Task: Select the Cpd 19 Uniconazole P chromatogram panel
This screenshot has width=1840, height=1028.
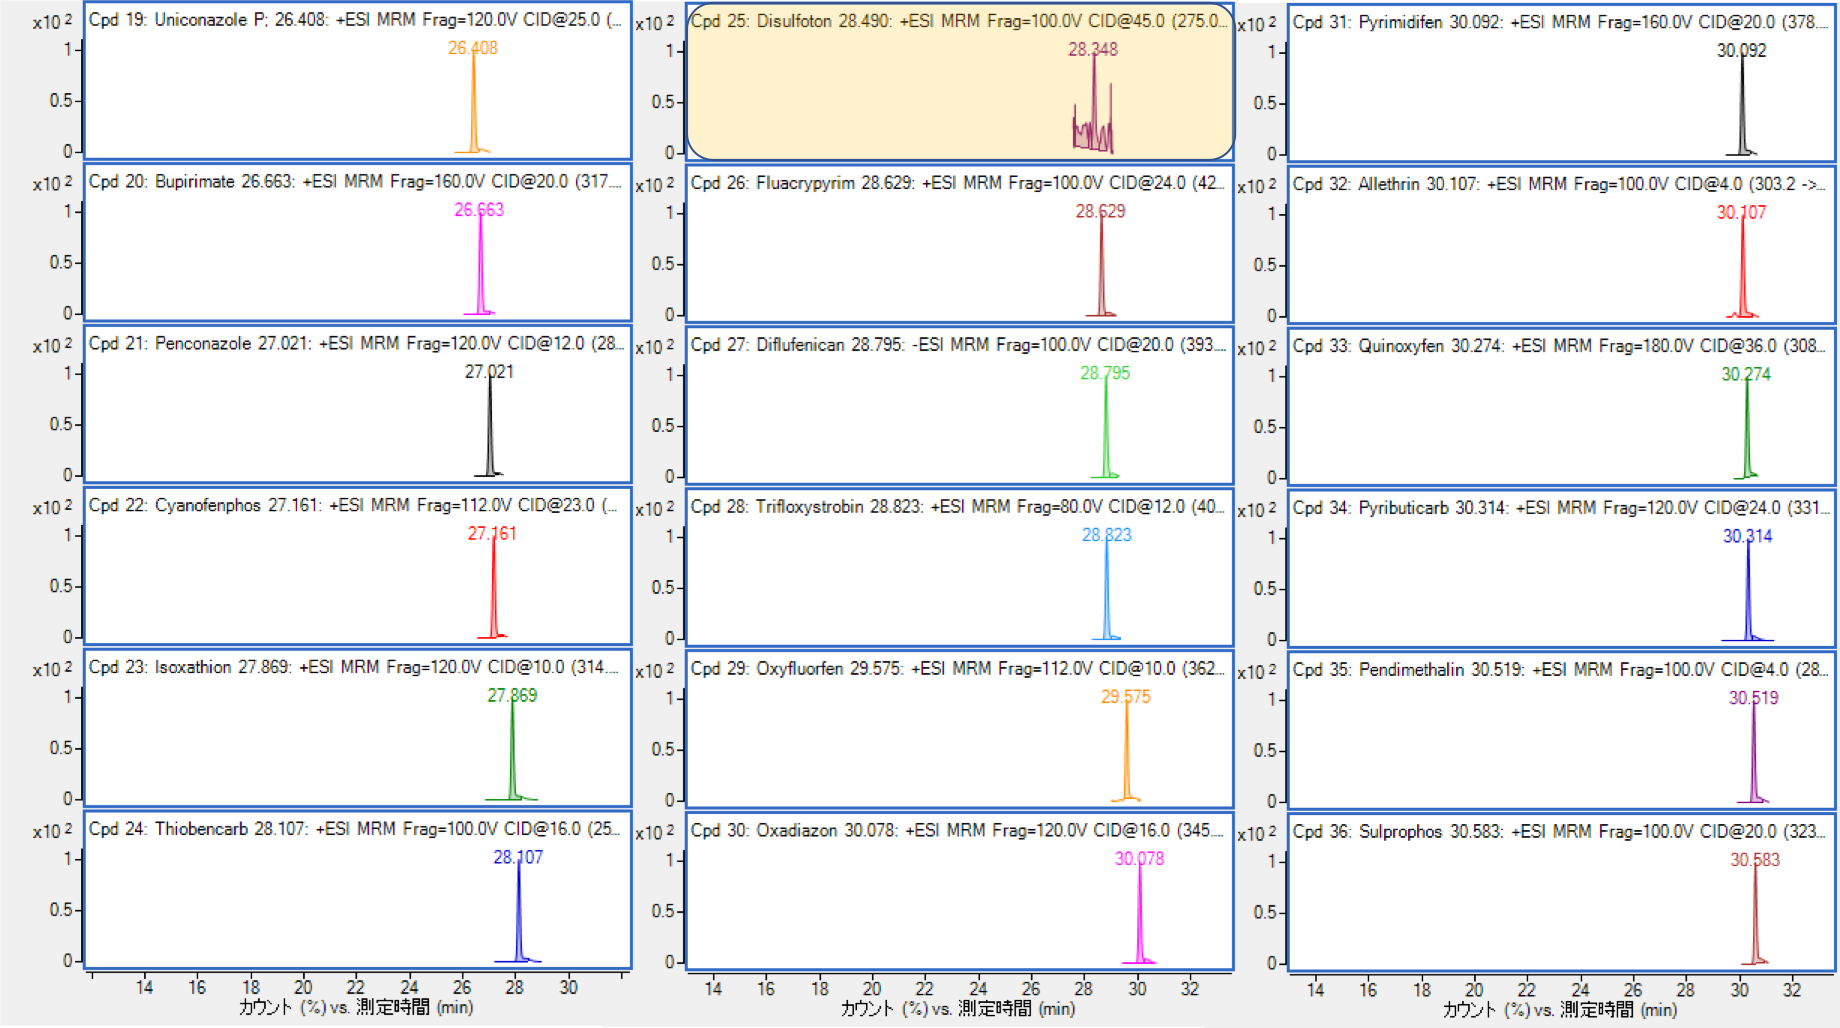Action: [x=357, y=80]
